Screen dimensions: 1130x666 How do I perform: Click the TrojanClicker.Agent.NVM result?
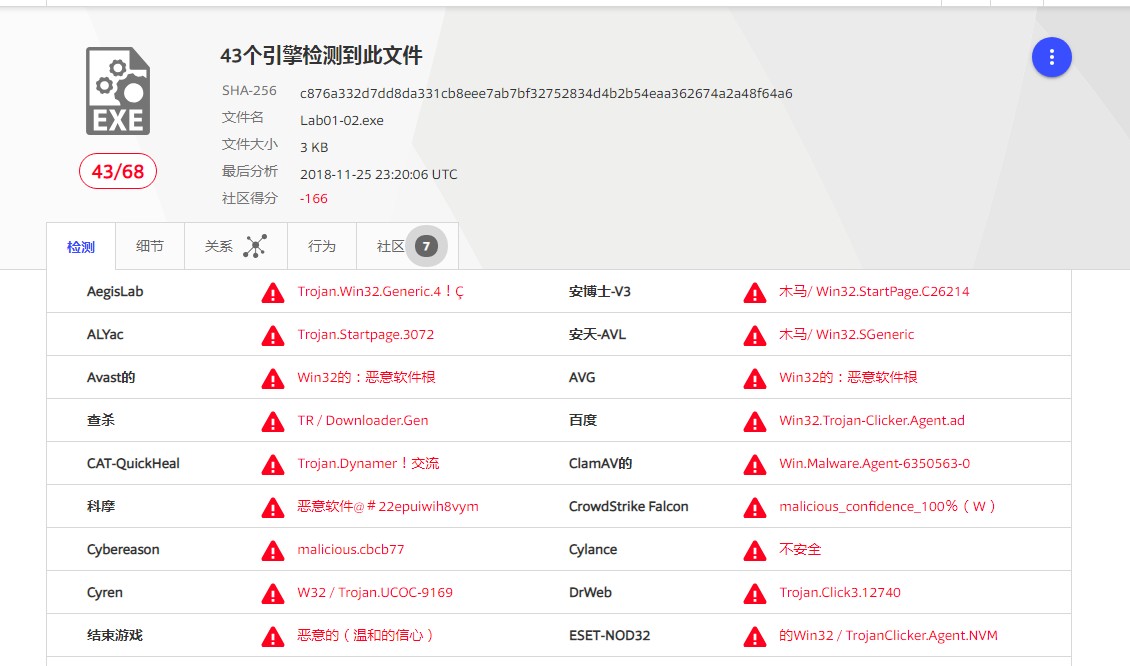pos(888,635)
